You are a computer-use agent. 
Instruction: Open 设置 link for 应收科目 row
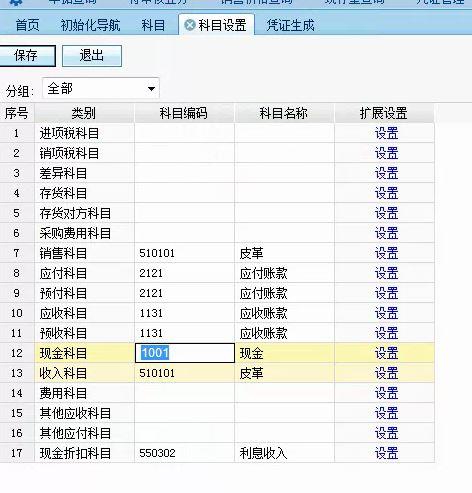(x=386, y=313)
